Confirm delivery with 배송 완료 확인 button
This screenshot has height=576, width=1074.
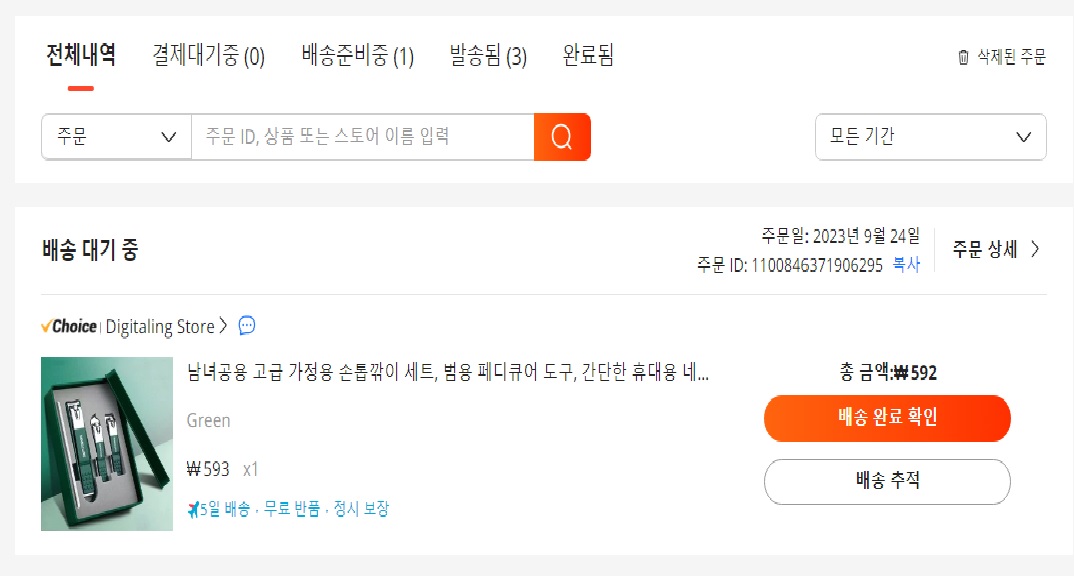887,418
